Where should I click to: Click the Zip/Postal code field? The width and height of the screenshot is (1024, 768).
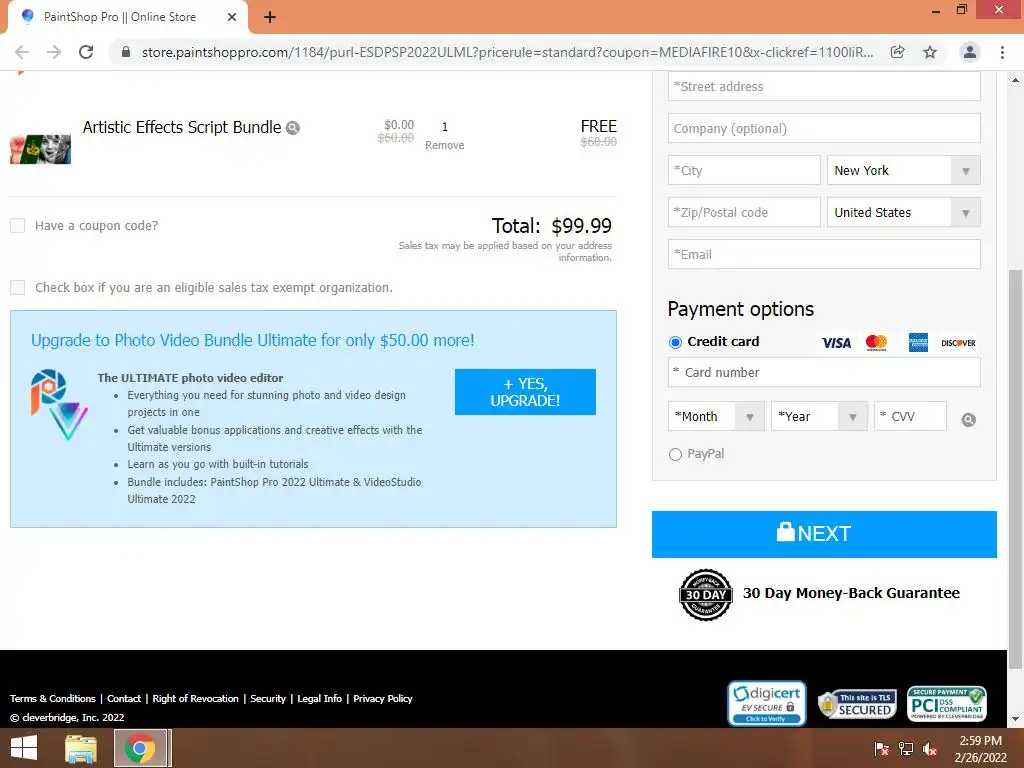744,212
